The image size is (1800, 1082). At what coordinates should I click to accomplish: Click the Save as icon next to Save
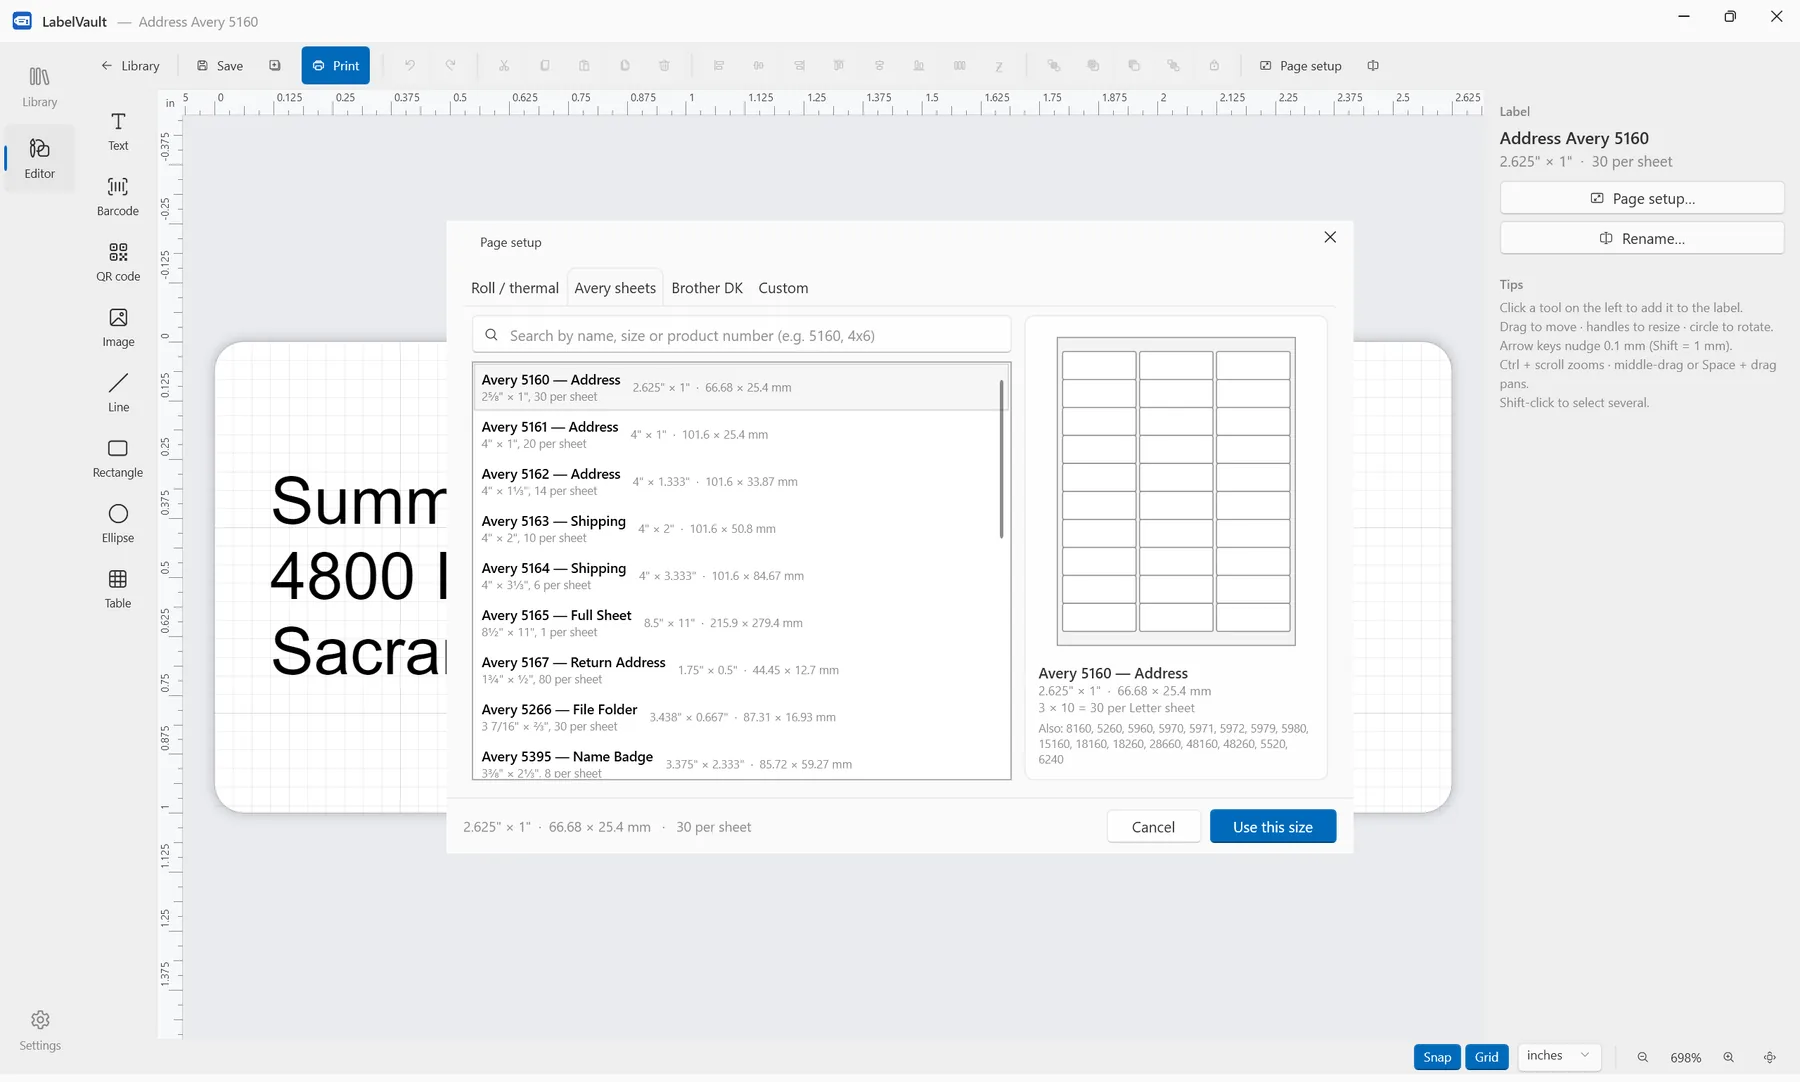[x=275, y=66]
